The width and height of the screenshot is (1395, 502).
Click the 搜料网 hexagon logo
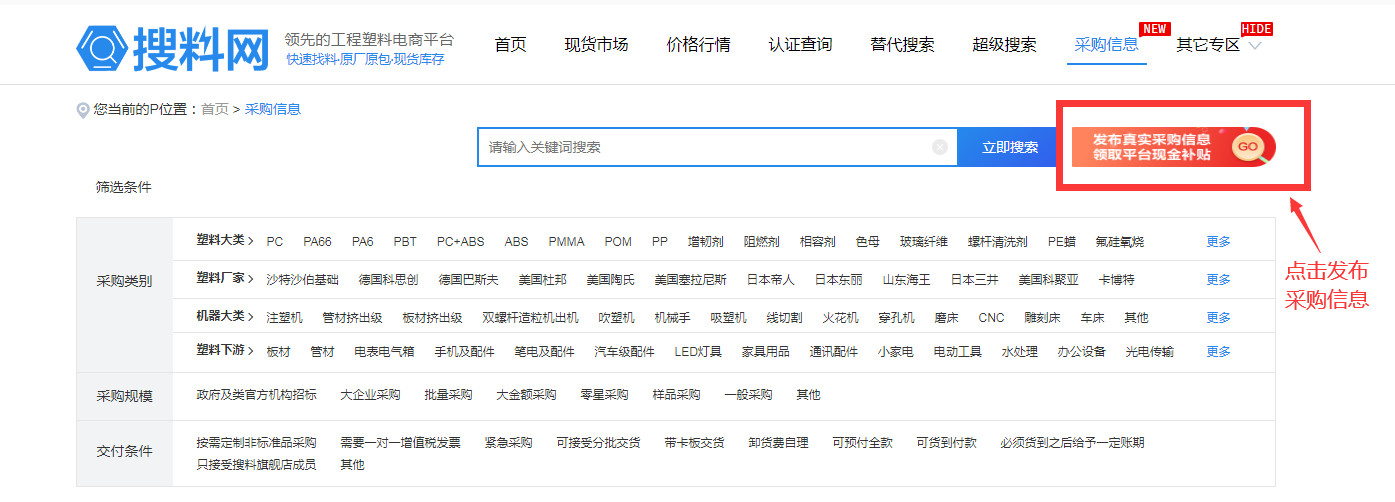tap(104, 47)
